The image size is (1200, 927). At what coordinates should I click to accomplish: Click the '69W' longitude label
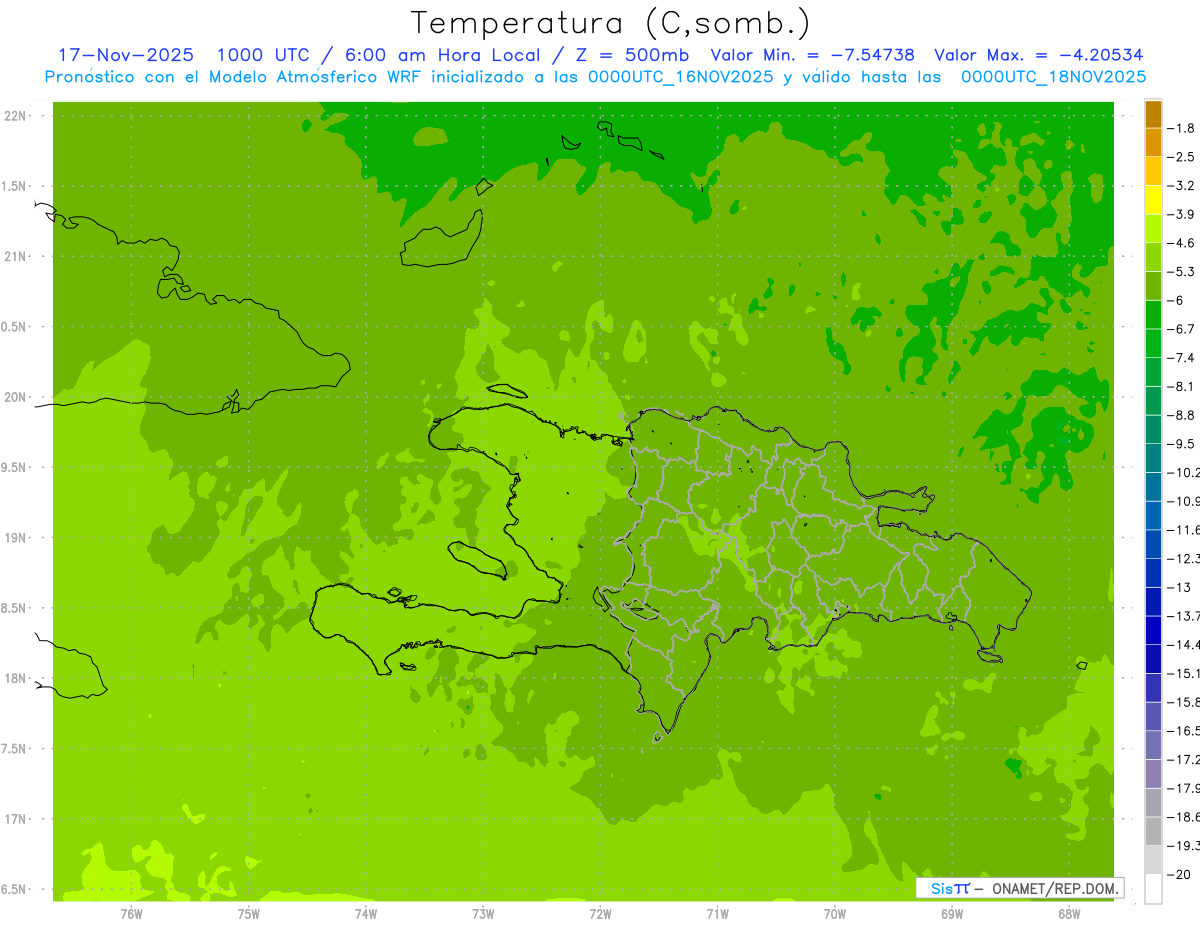(x=952, y=914)
